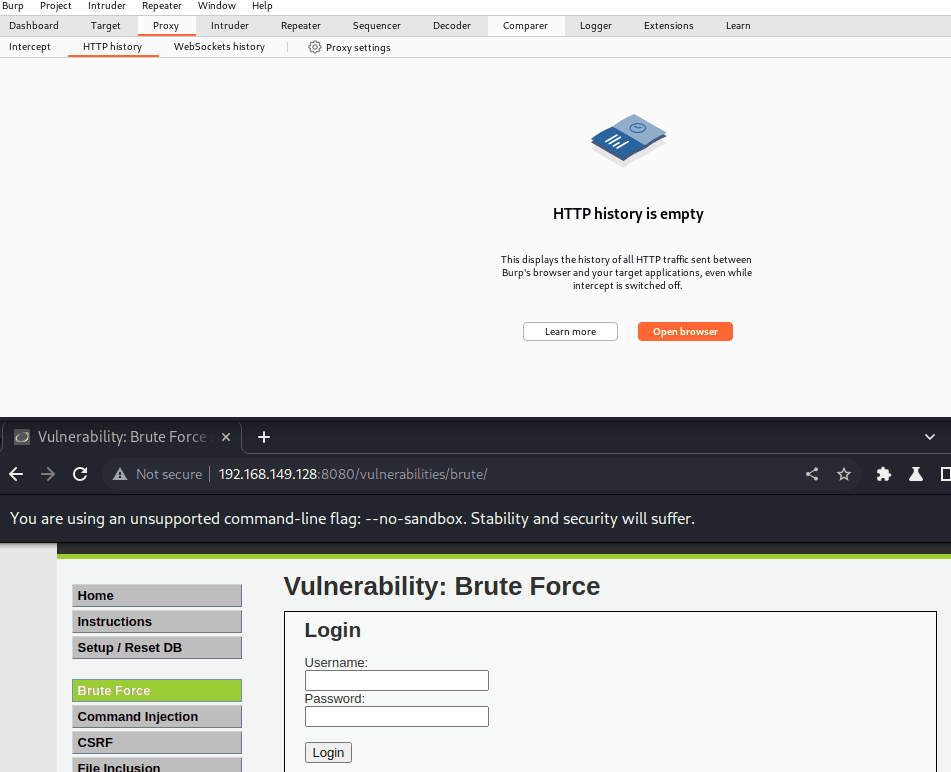951x772 pixels.
Task: Switch to the Decoder tab
Action: pos(452,25)
